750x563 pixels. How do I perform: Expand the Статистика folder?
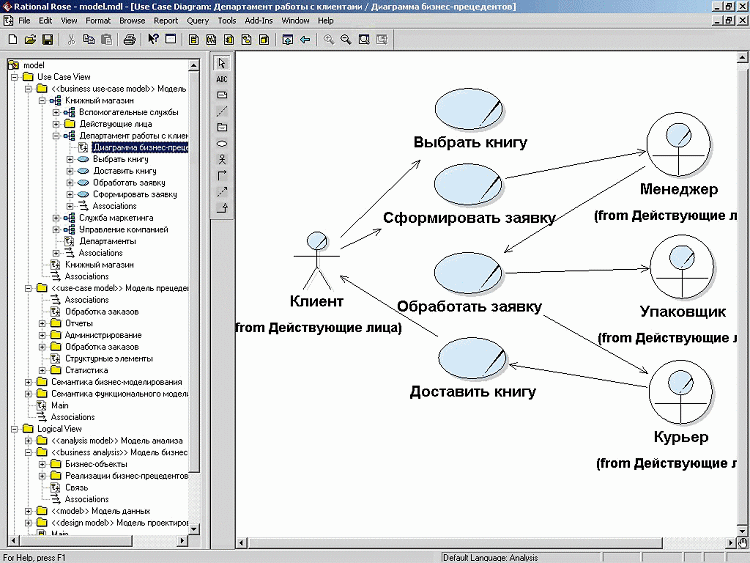(42, 370)
